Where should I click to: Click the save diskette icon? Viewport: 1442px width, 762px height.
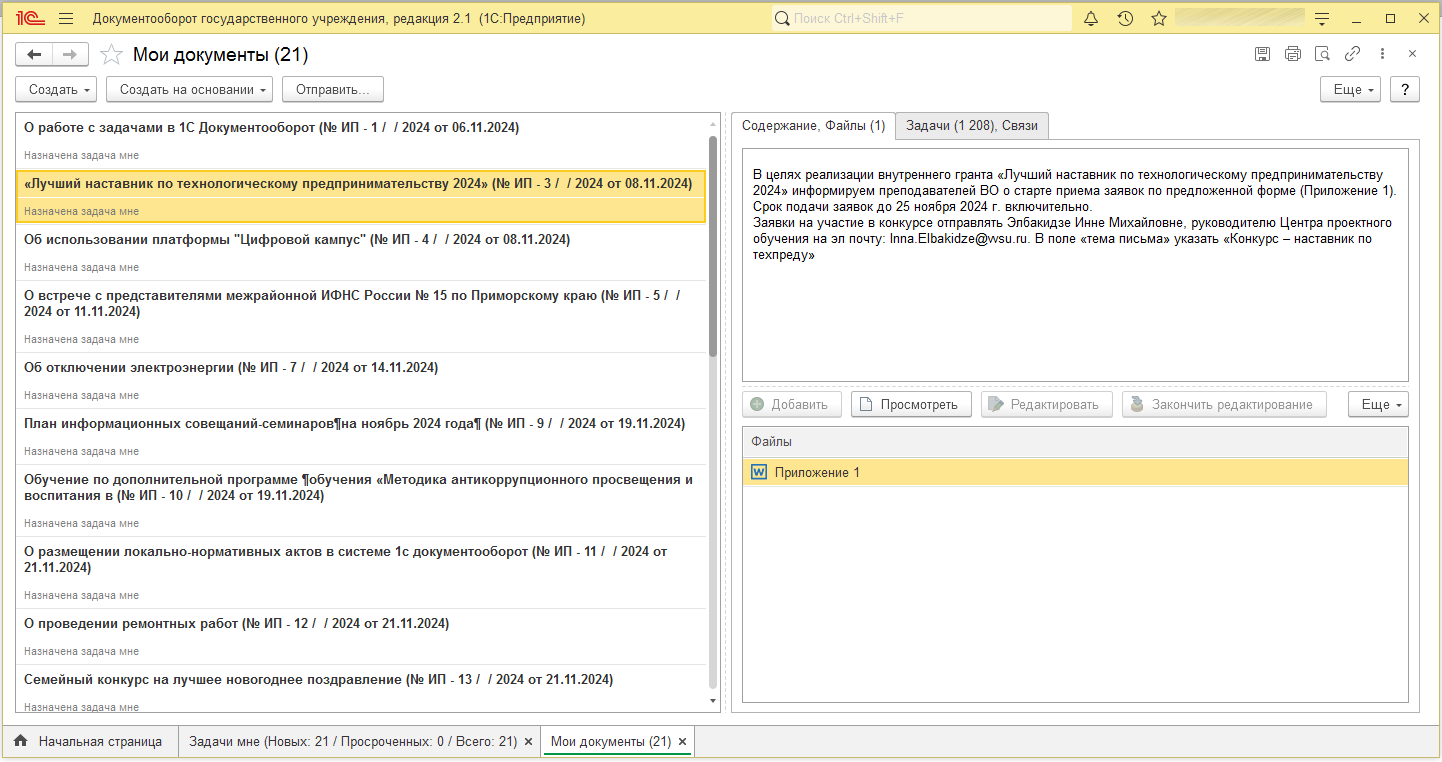click(1263, 54)
